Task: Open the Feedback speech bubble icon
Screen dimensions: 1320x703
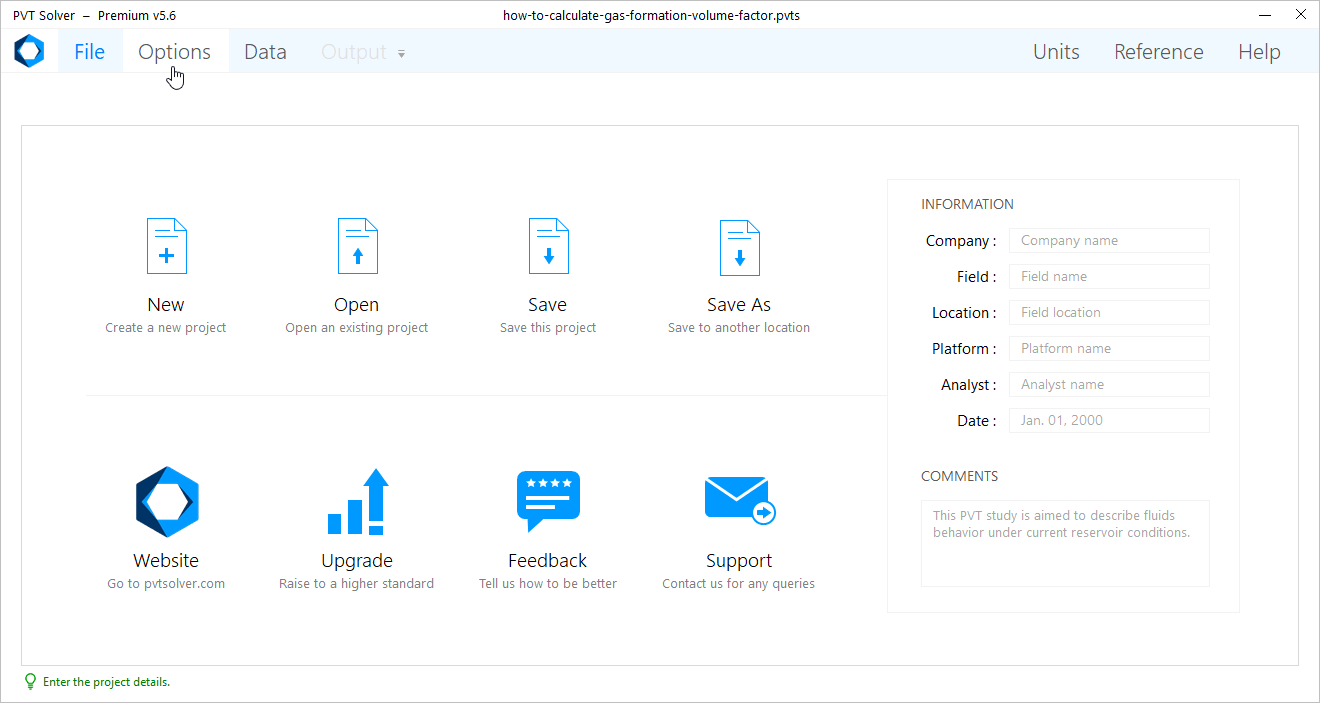Action: pos(548,502)
